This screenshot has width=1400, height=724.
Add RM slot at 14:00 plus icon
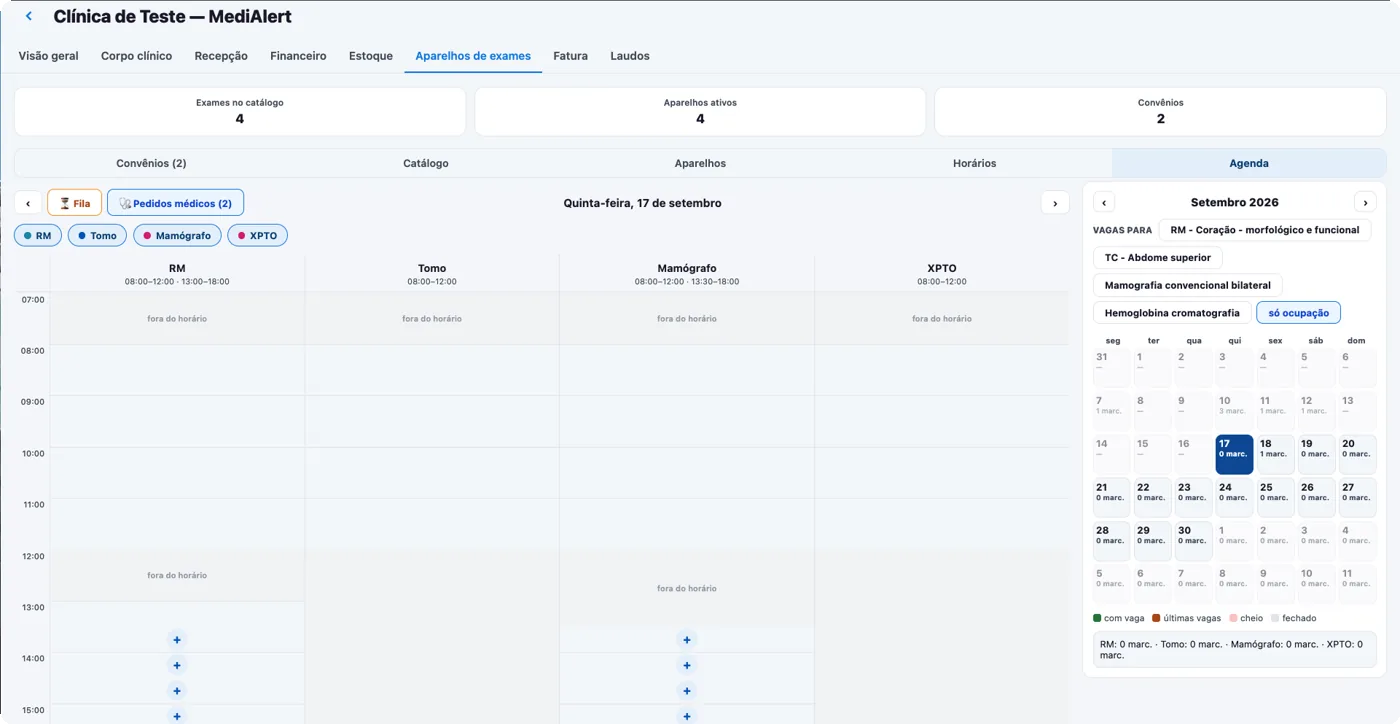tap(177, 666)
